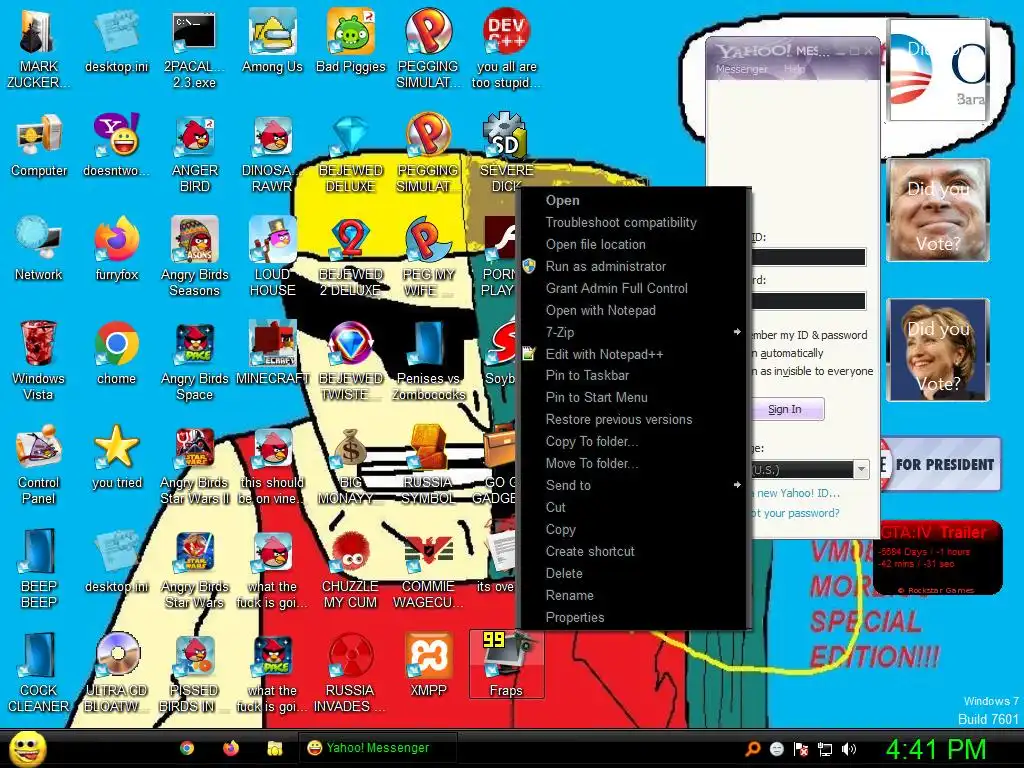Open the Messenger menu in Yahoo window

click(x=742, y=69)
